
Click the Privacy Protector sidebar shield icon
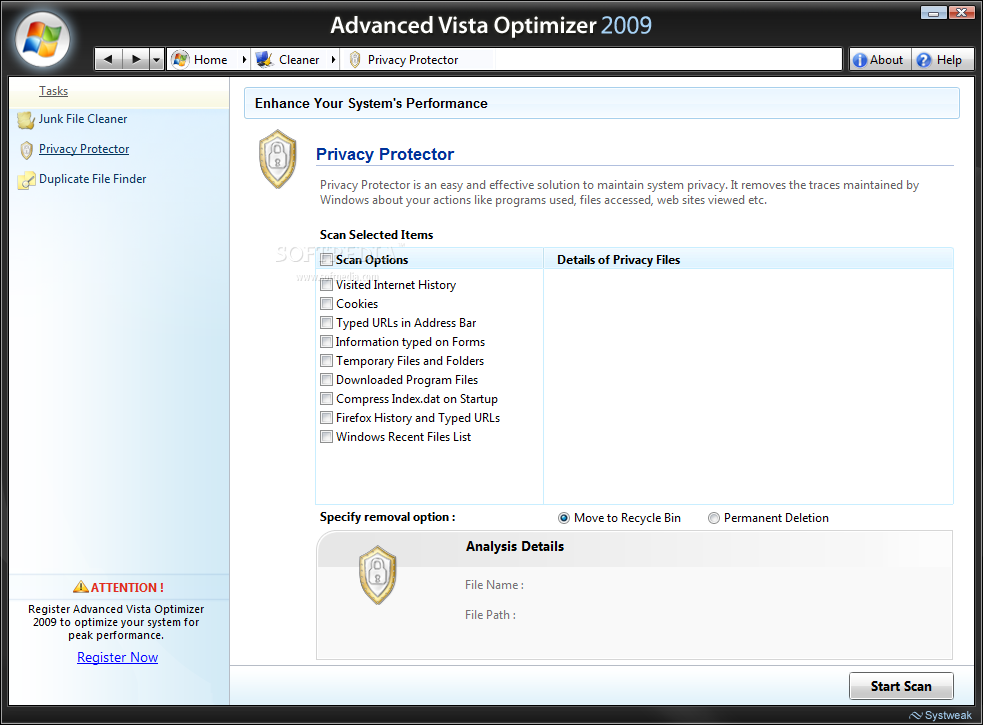(26, 150)
